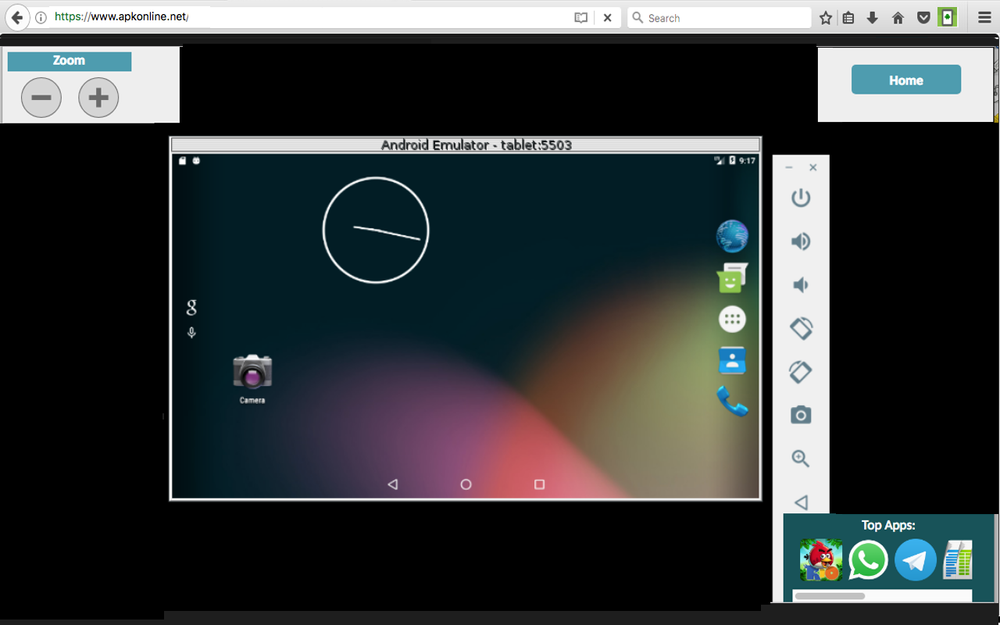The height and width of the screenshot is (625, 1000).
Task: Launch the Camera app
Action: click(252, 372)
